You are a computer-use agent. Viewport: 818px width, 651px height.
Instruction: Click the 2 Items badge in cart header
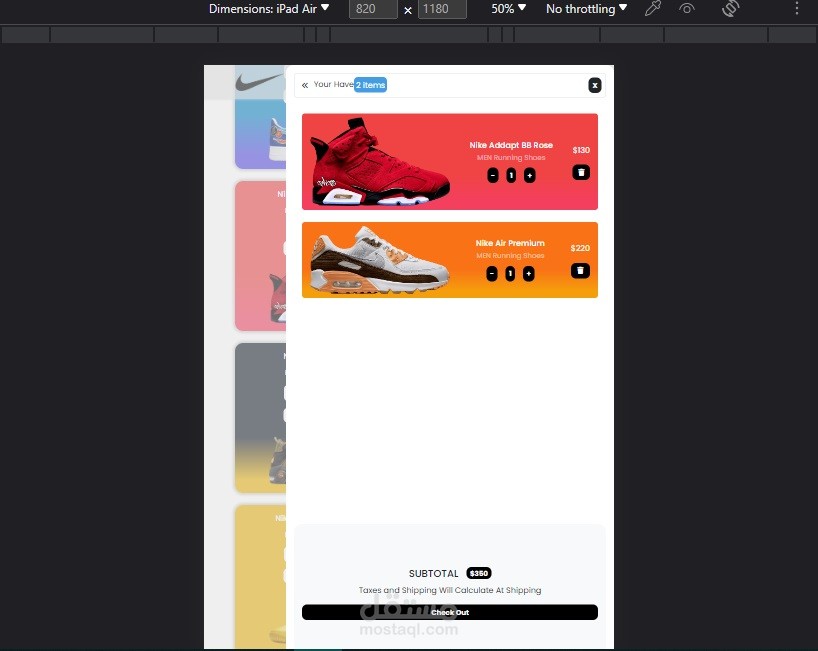370,85
